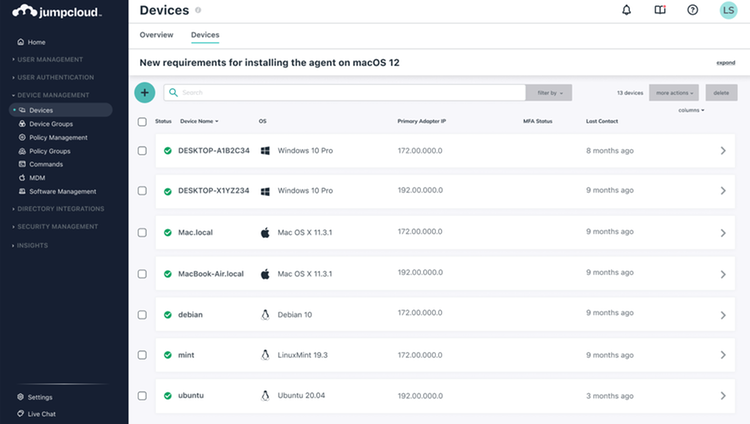Image resolution: width=750 pixels, height=424 pixels.
Task: Open the notifications bell
Action: pyautogui.click(x=626, y=10)
